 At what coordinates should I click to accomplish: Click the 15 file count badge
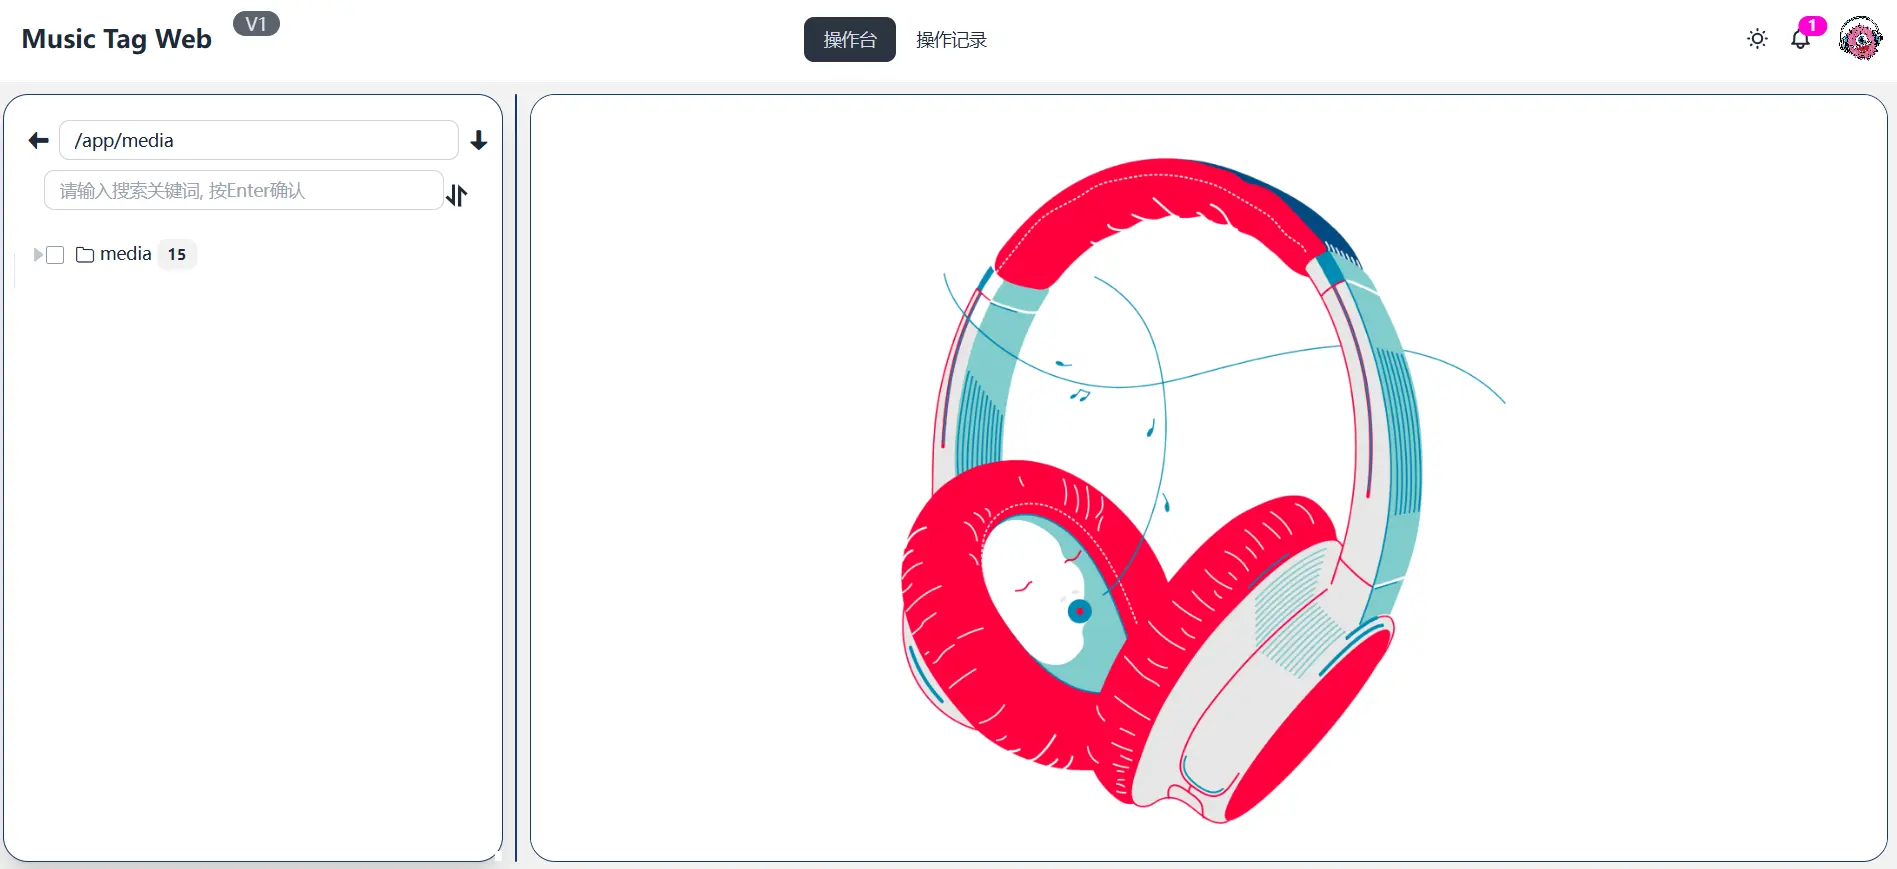(x=177, y=254)
